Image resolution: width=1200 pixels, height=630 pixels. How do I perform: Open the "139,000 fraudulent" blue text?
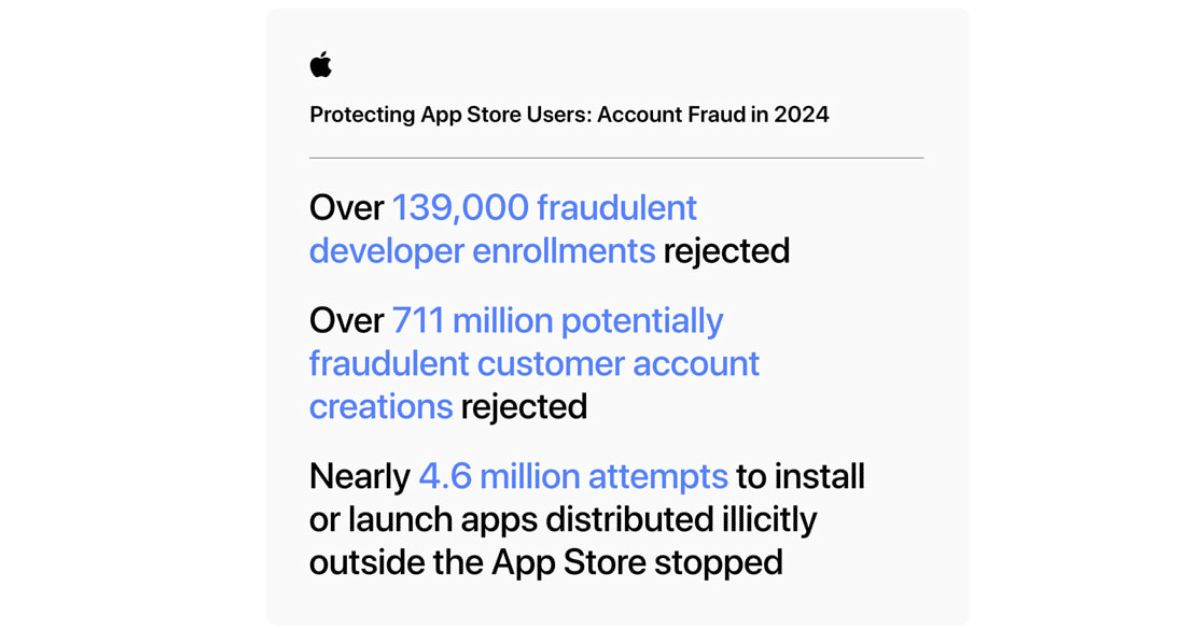click(x=544, y=208)
